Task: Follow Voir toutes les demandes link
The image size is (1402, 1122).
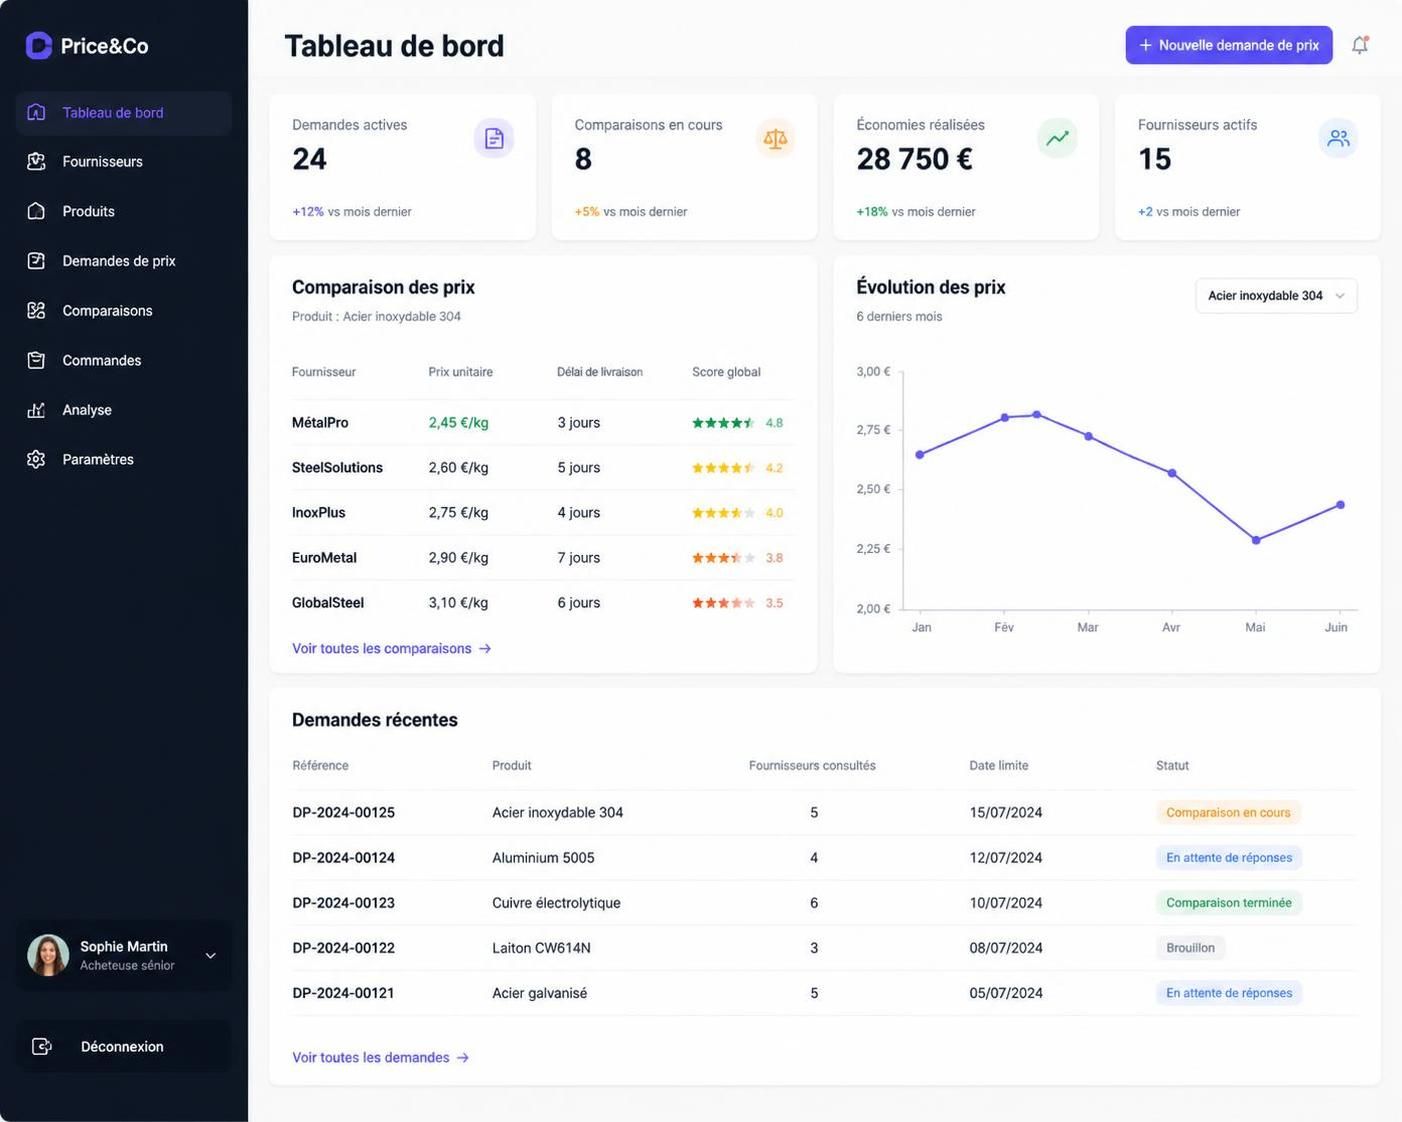Action: 380,1057
